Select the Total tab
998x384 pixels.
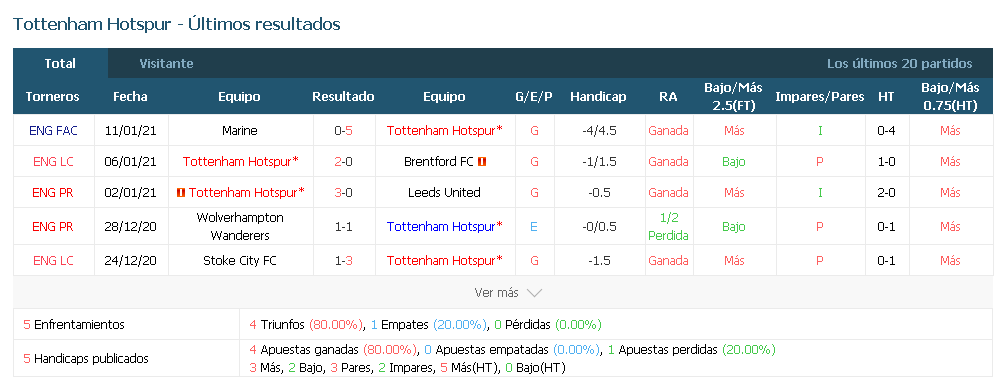60,64
